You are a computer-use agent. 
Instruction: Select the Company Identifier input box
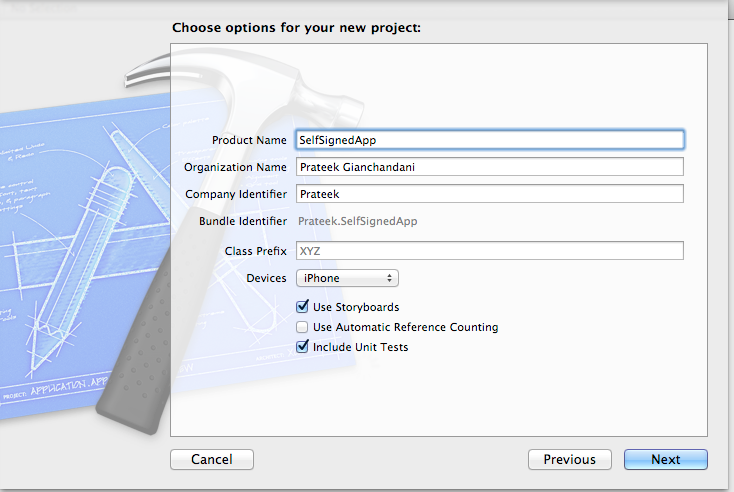[x=489, y=194]
